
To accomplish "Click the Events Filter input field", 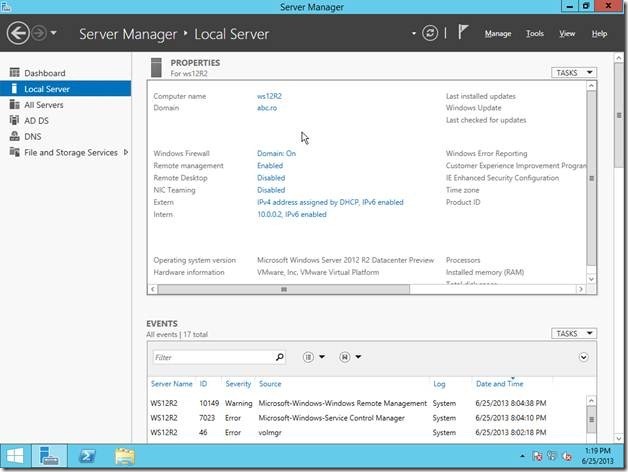I will pos(212,357).
